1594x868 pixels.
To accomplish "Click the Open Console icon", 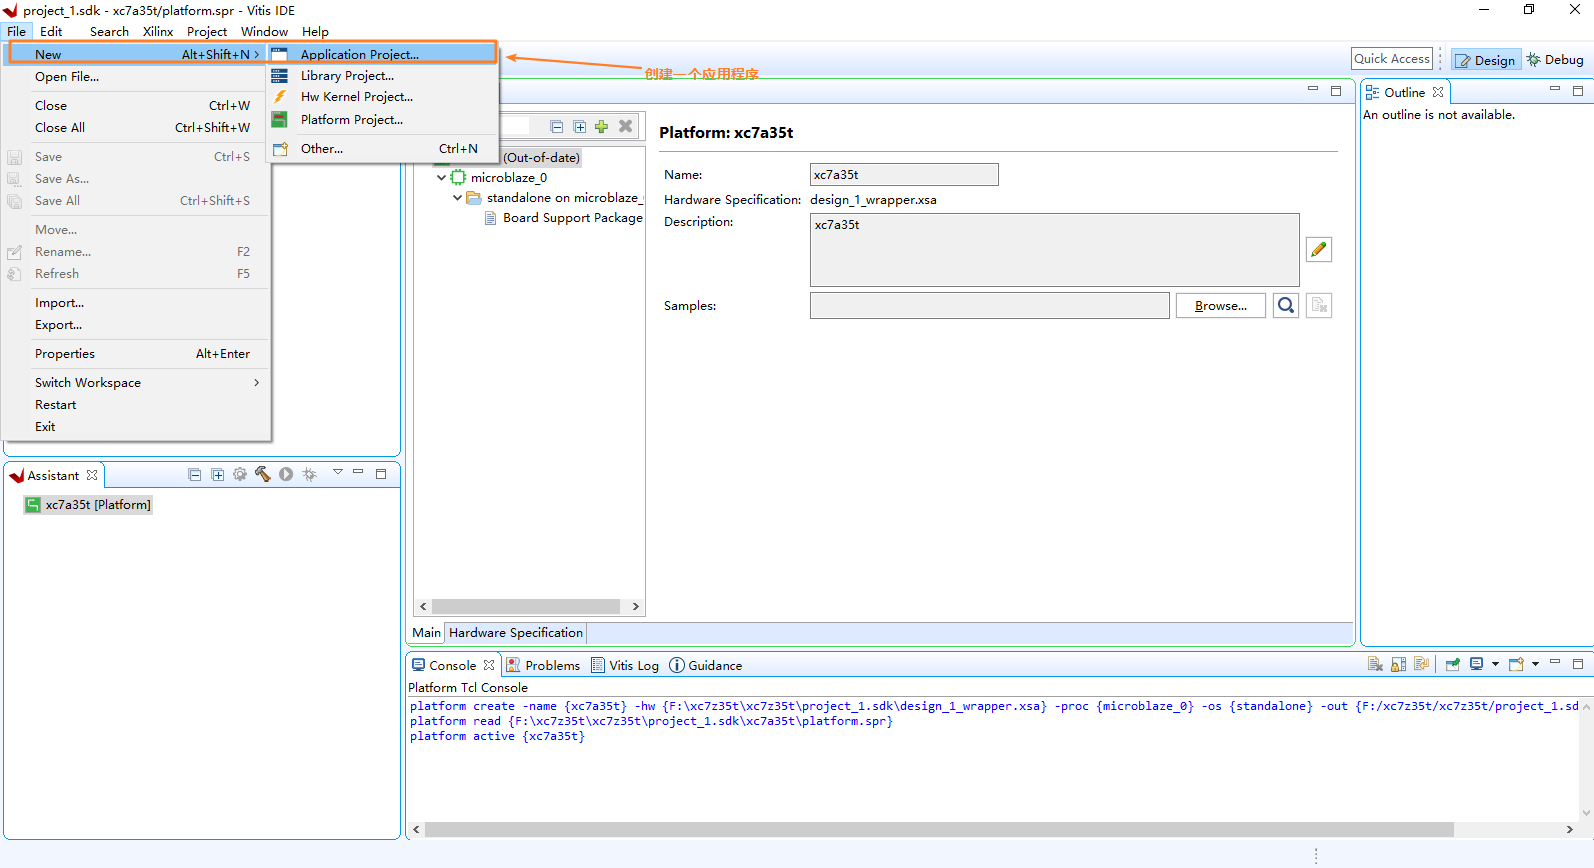I will pos(1517,665).
